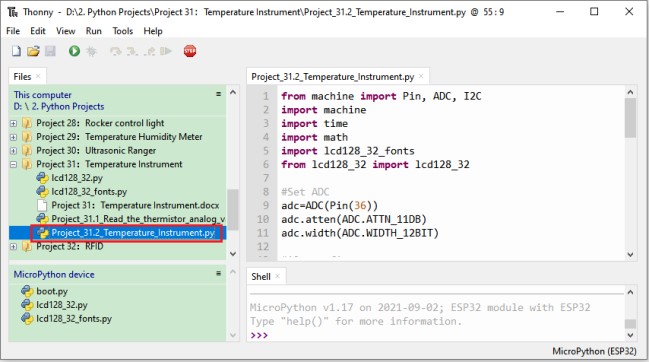
Task: Click editor scrollbar up arrow
Action: pyautogui.click(x=631, y=92)
